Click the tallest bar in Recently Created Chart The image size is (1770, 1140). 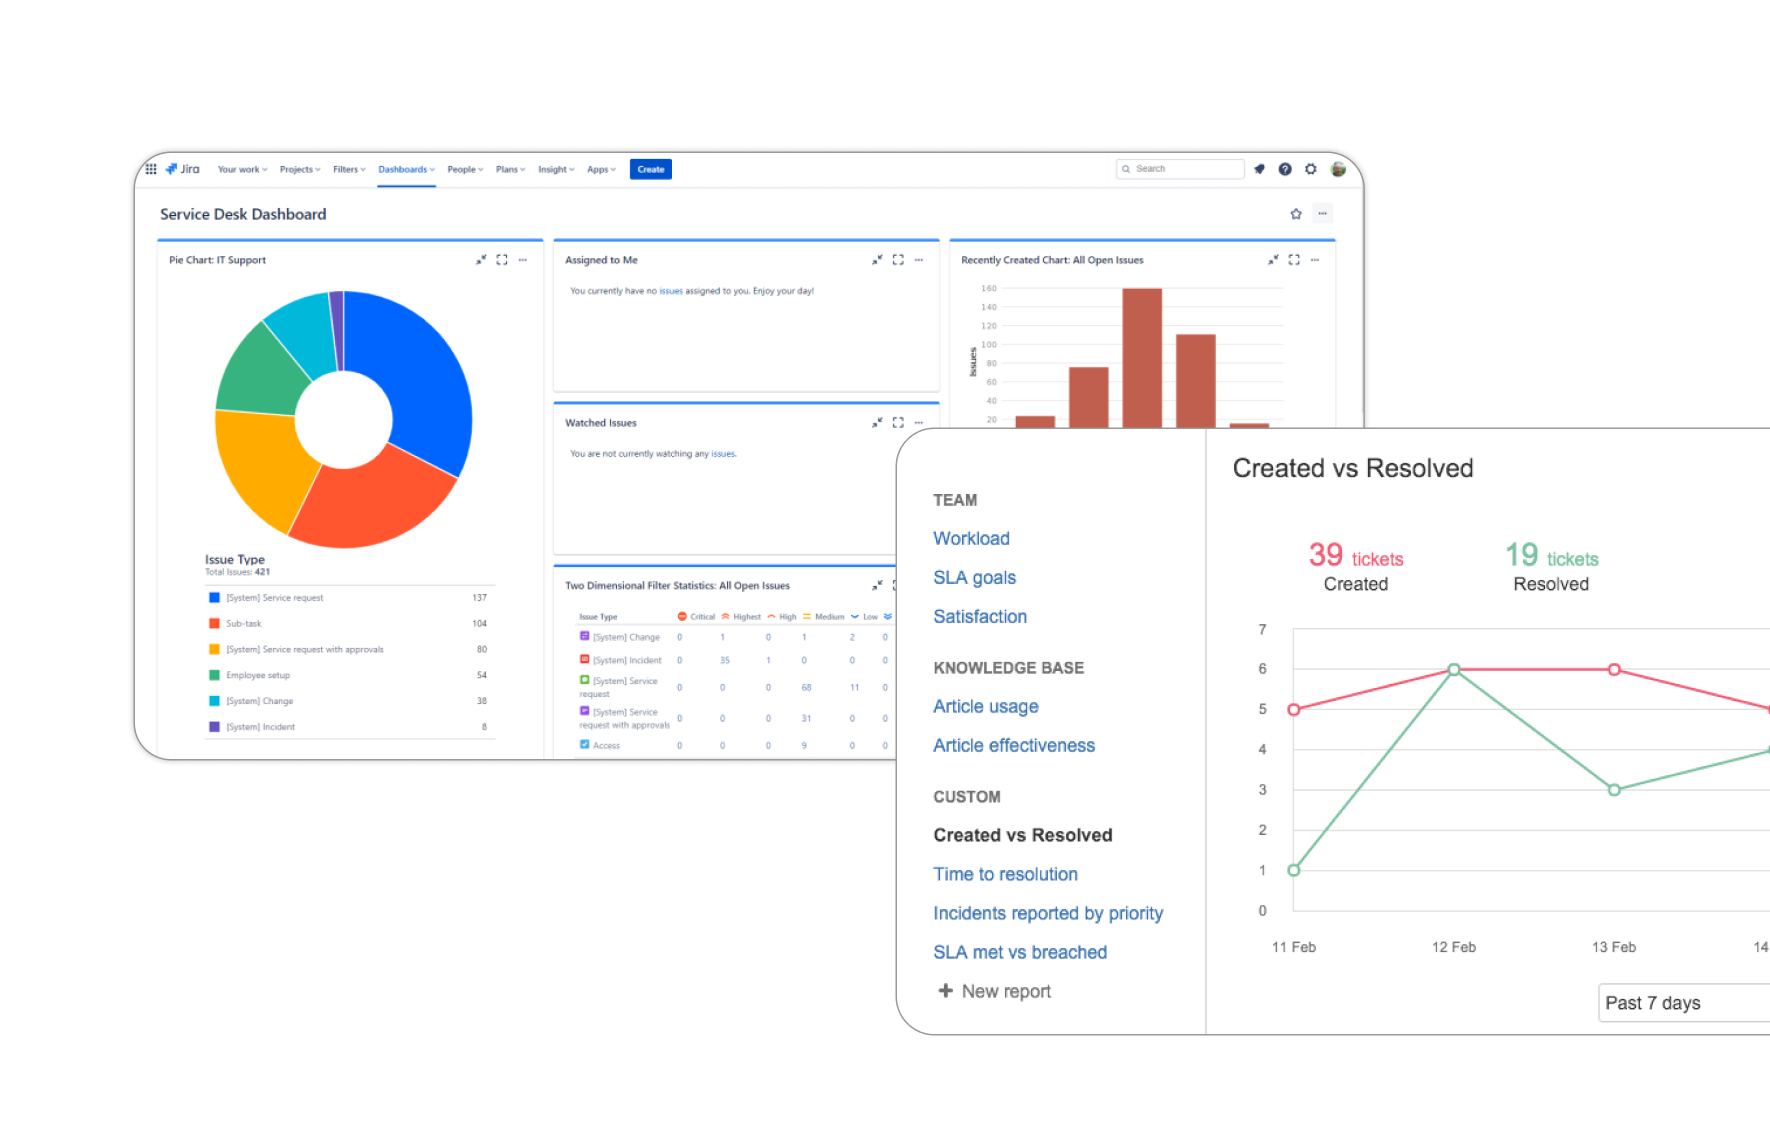click(1142, 358)
